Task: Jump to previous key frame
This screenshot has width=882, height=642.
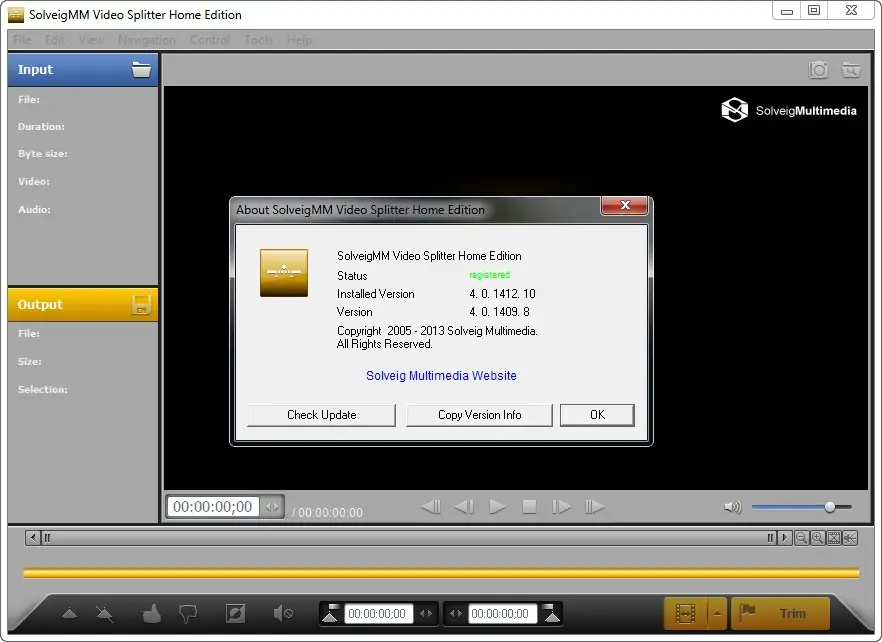Action: click(431, 507)
